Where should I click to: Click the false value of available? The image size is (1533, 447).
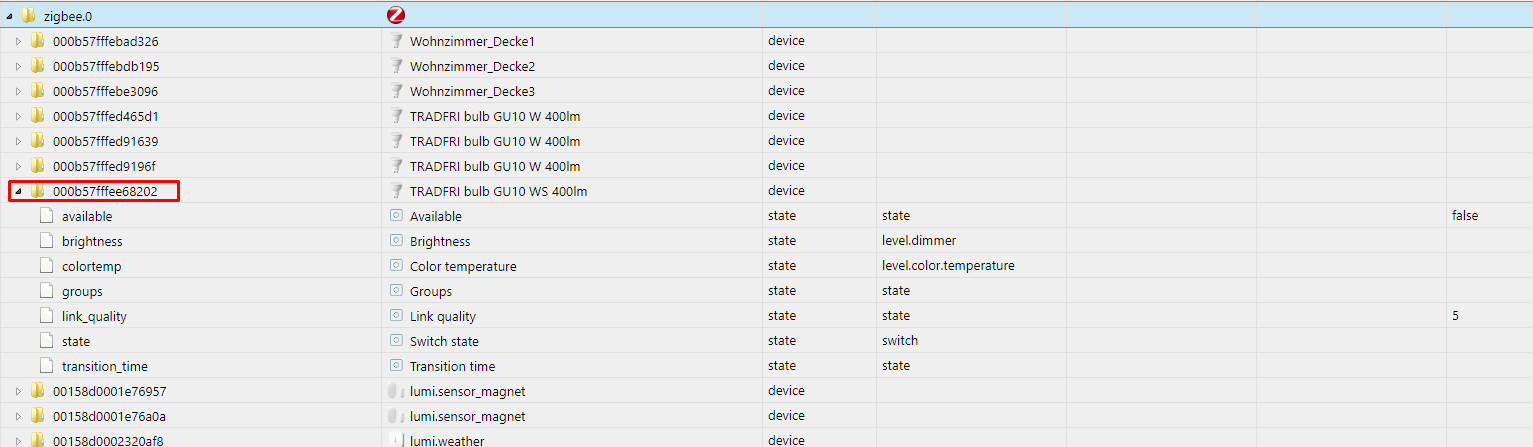(x=1465, y=216)
